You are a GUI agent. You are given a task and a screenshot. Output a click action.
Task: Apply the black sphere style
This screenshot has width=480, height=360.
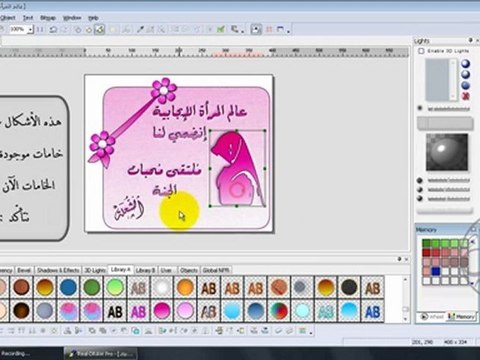[349, 287]
